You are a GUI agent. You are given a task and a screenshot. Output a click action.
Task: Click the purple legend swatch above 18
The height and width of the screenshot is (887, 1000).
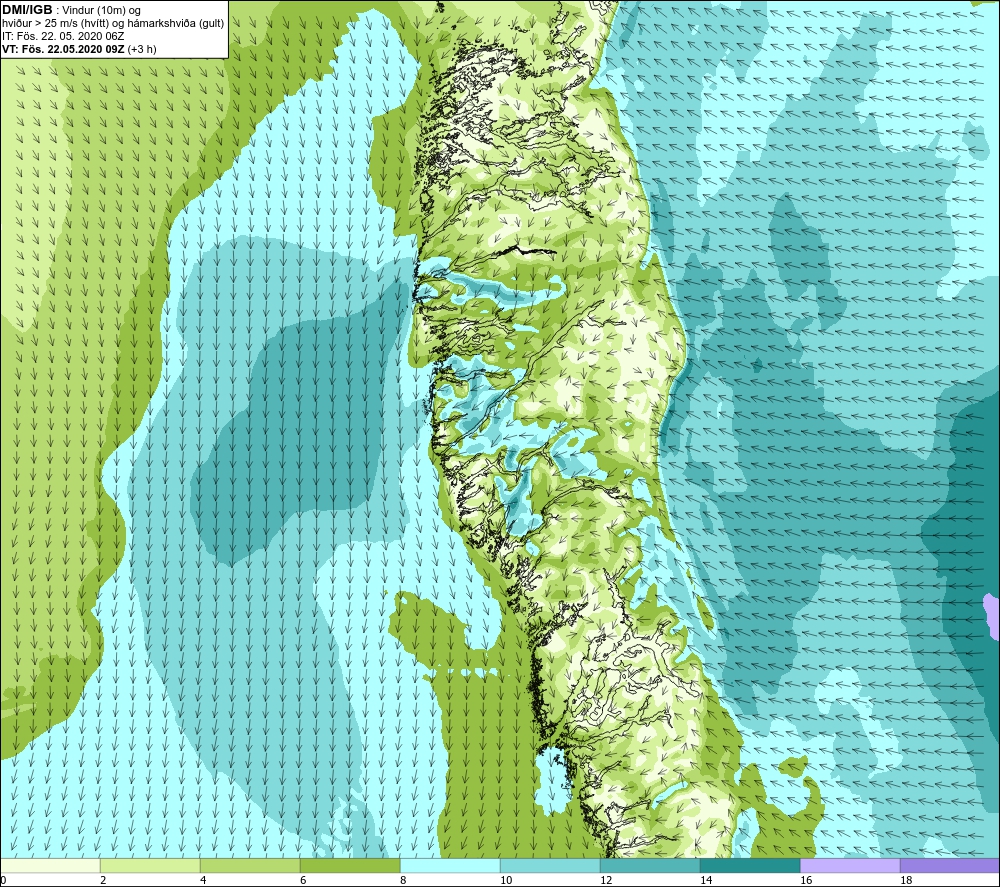point(950,865)
